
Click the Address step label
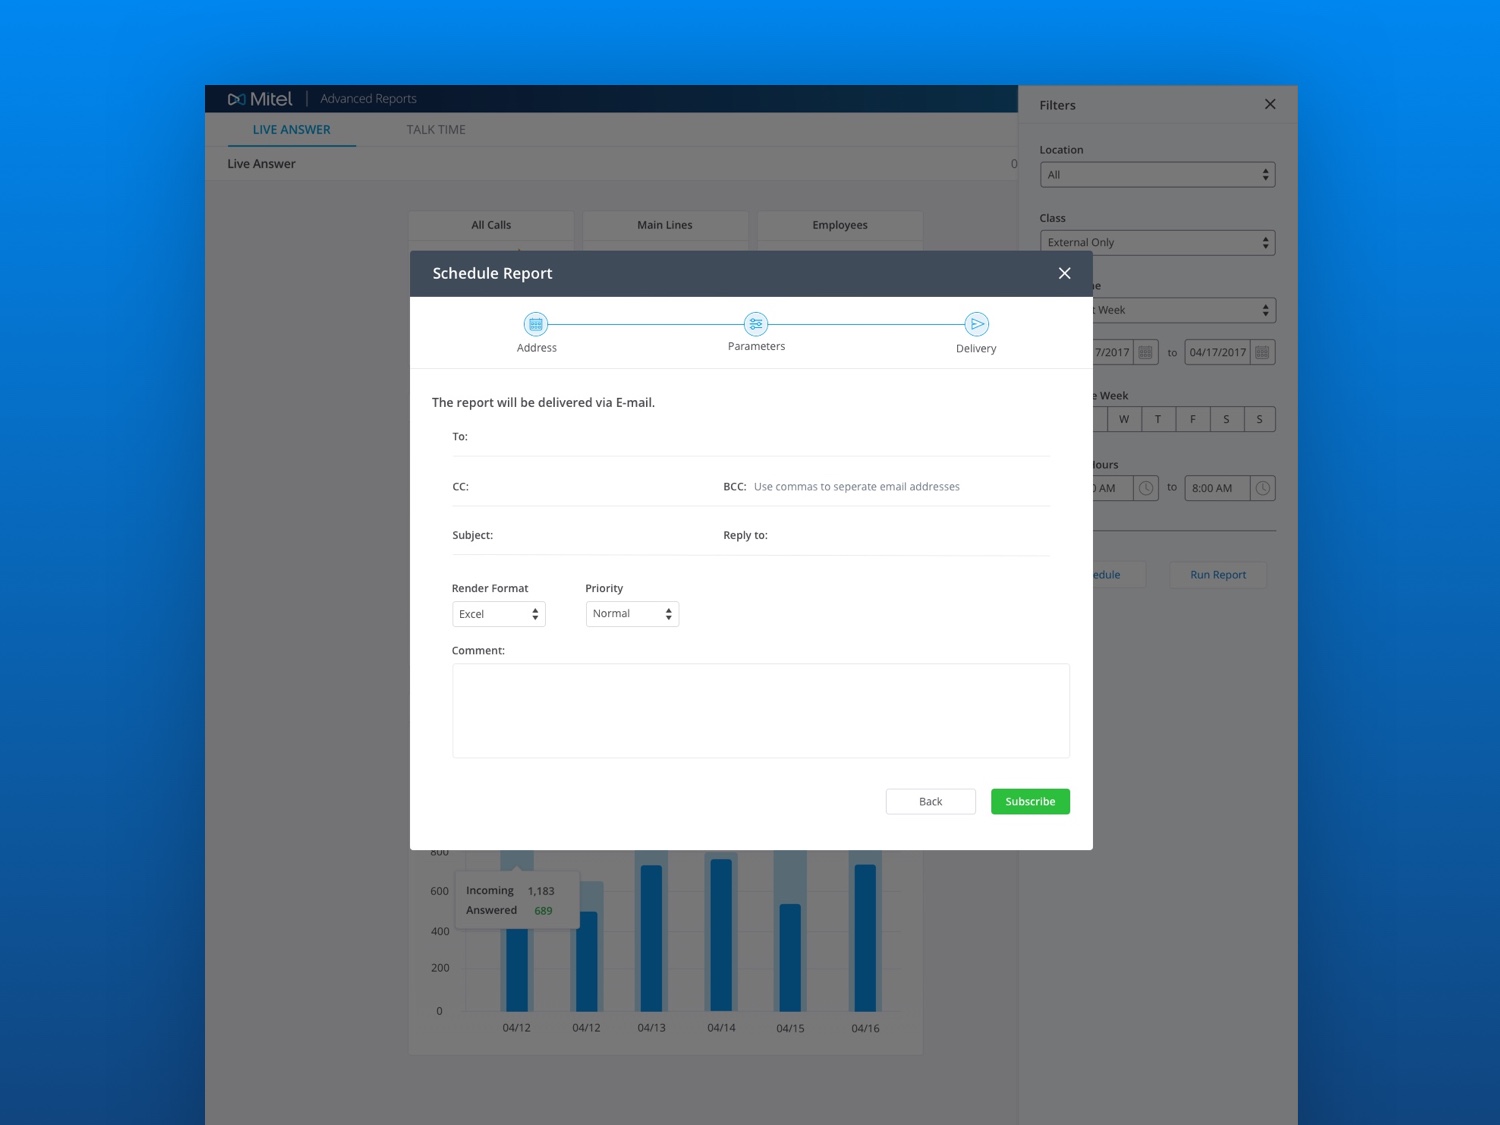(x=536, y=348)
